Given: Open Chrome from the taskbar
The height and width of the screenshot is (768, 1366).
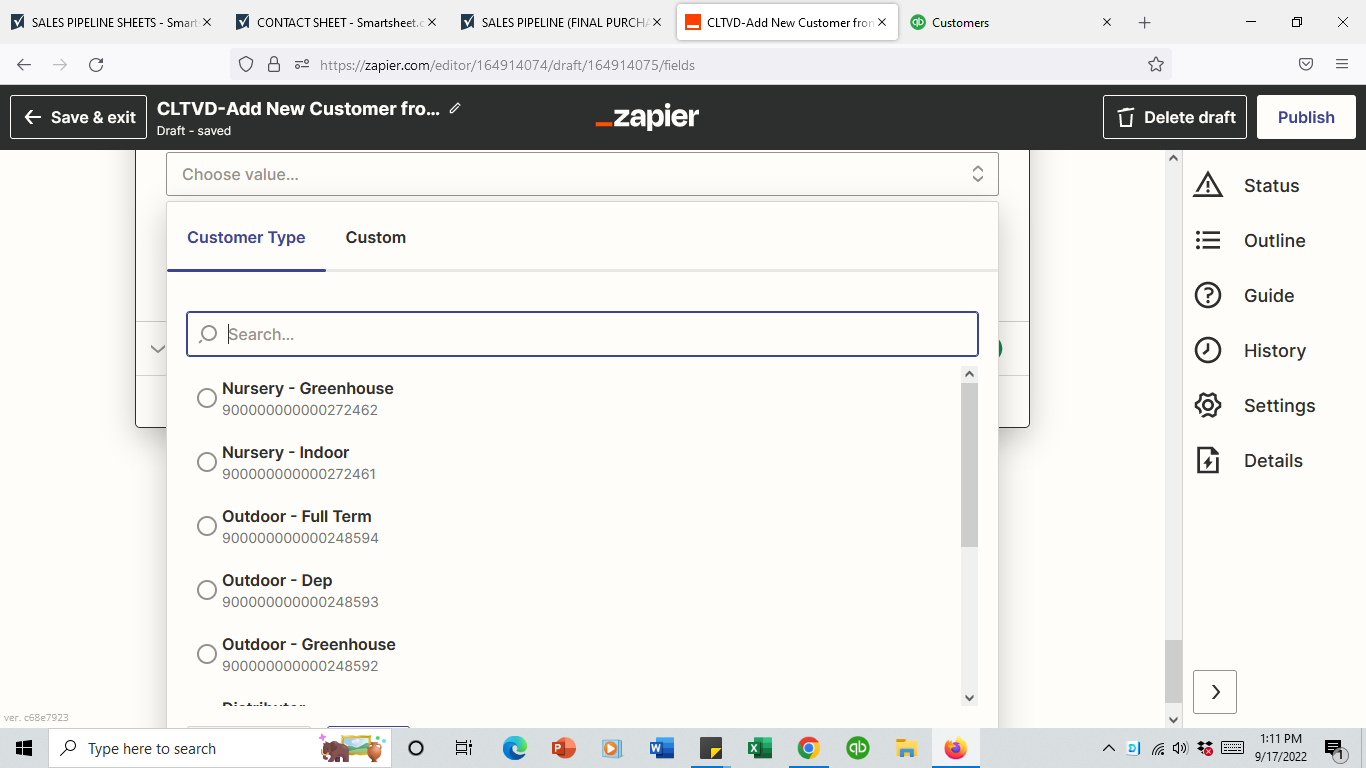Looking at the screenshot, I should point(808,748).
